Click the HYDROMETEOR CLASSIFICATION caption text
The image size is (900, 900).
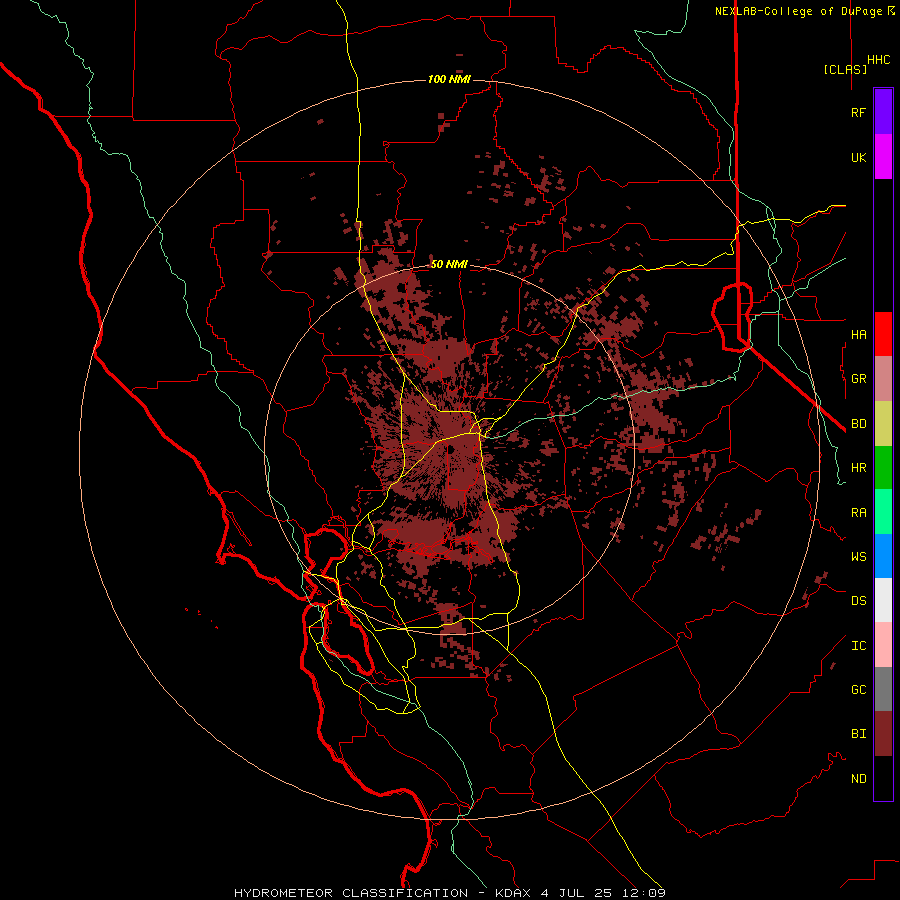351,893
